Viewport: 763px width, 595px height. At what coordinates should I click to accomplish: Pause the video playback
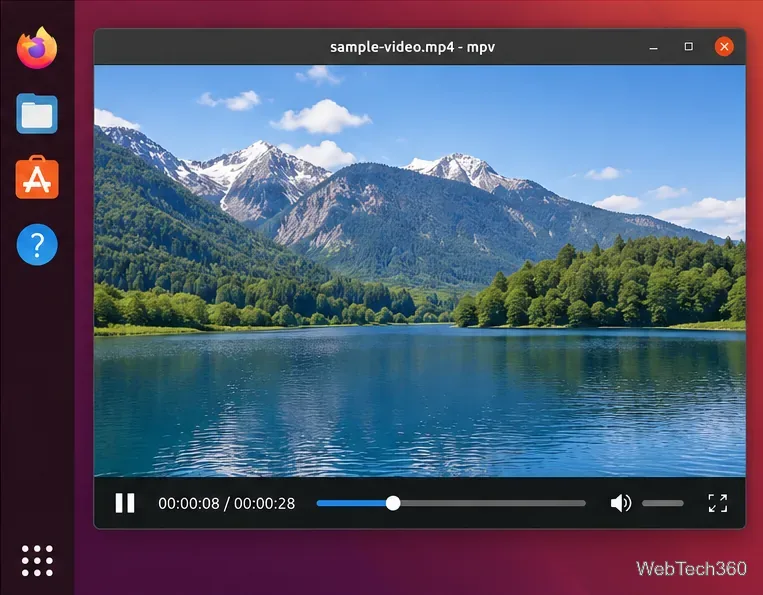(125, 503)
